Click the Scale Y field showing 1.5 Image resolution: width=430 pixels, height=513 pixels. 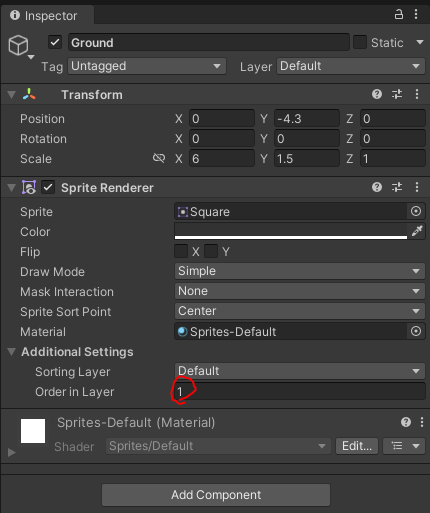pyautogui.click(x=307, y=158)
